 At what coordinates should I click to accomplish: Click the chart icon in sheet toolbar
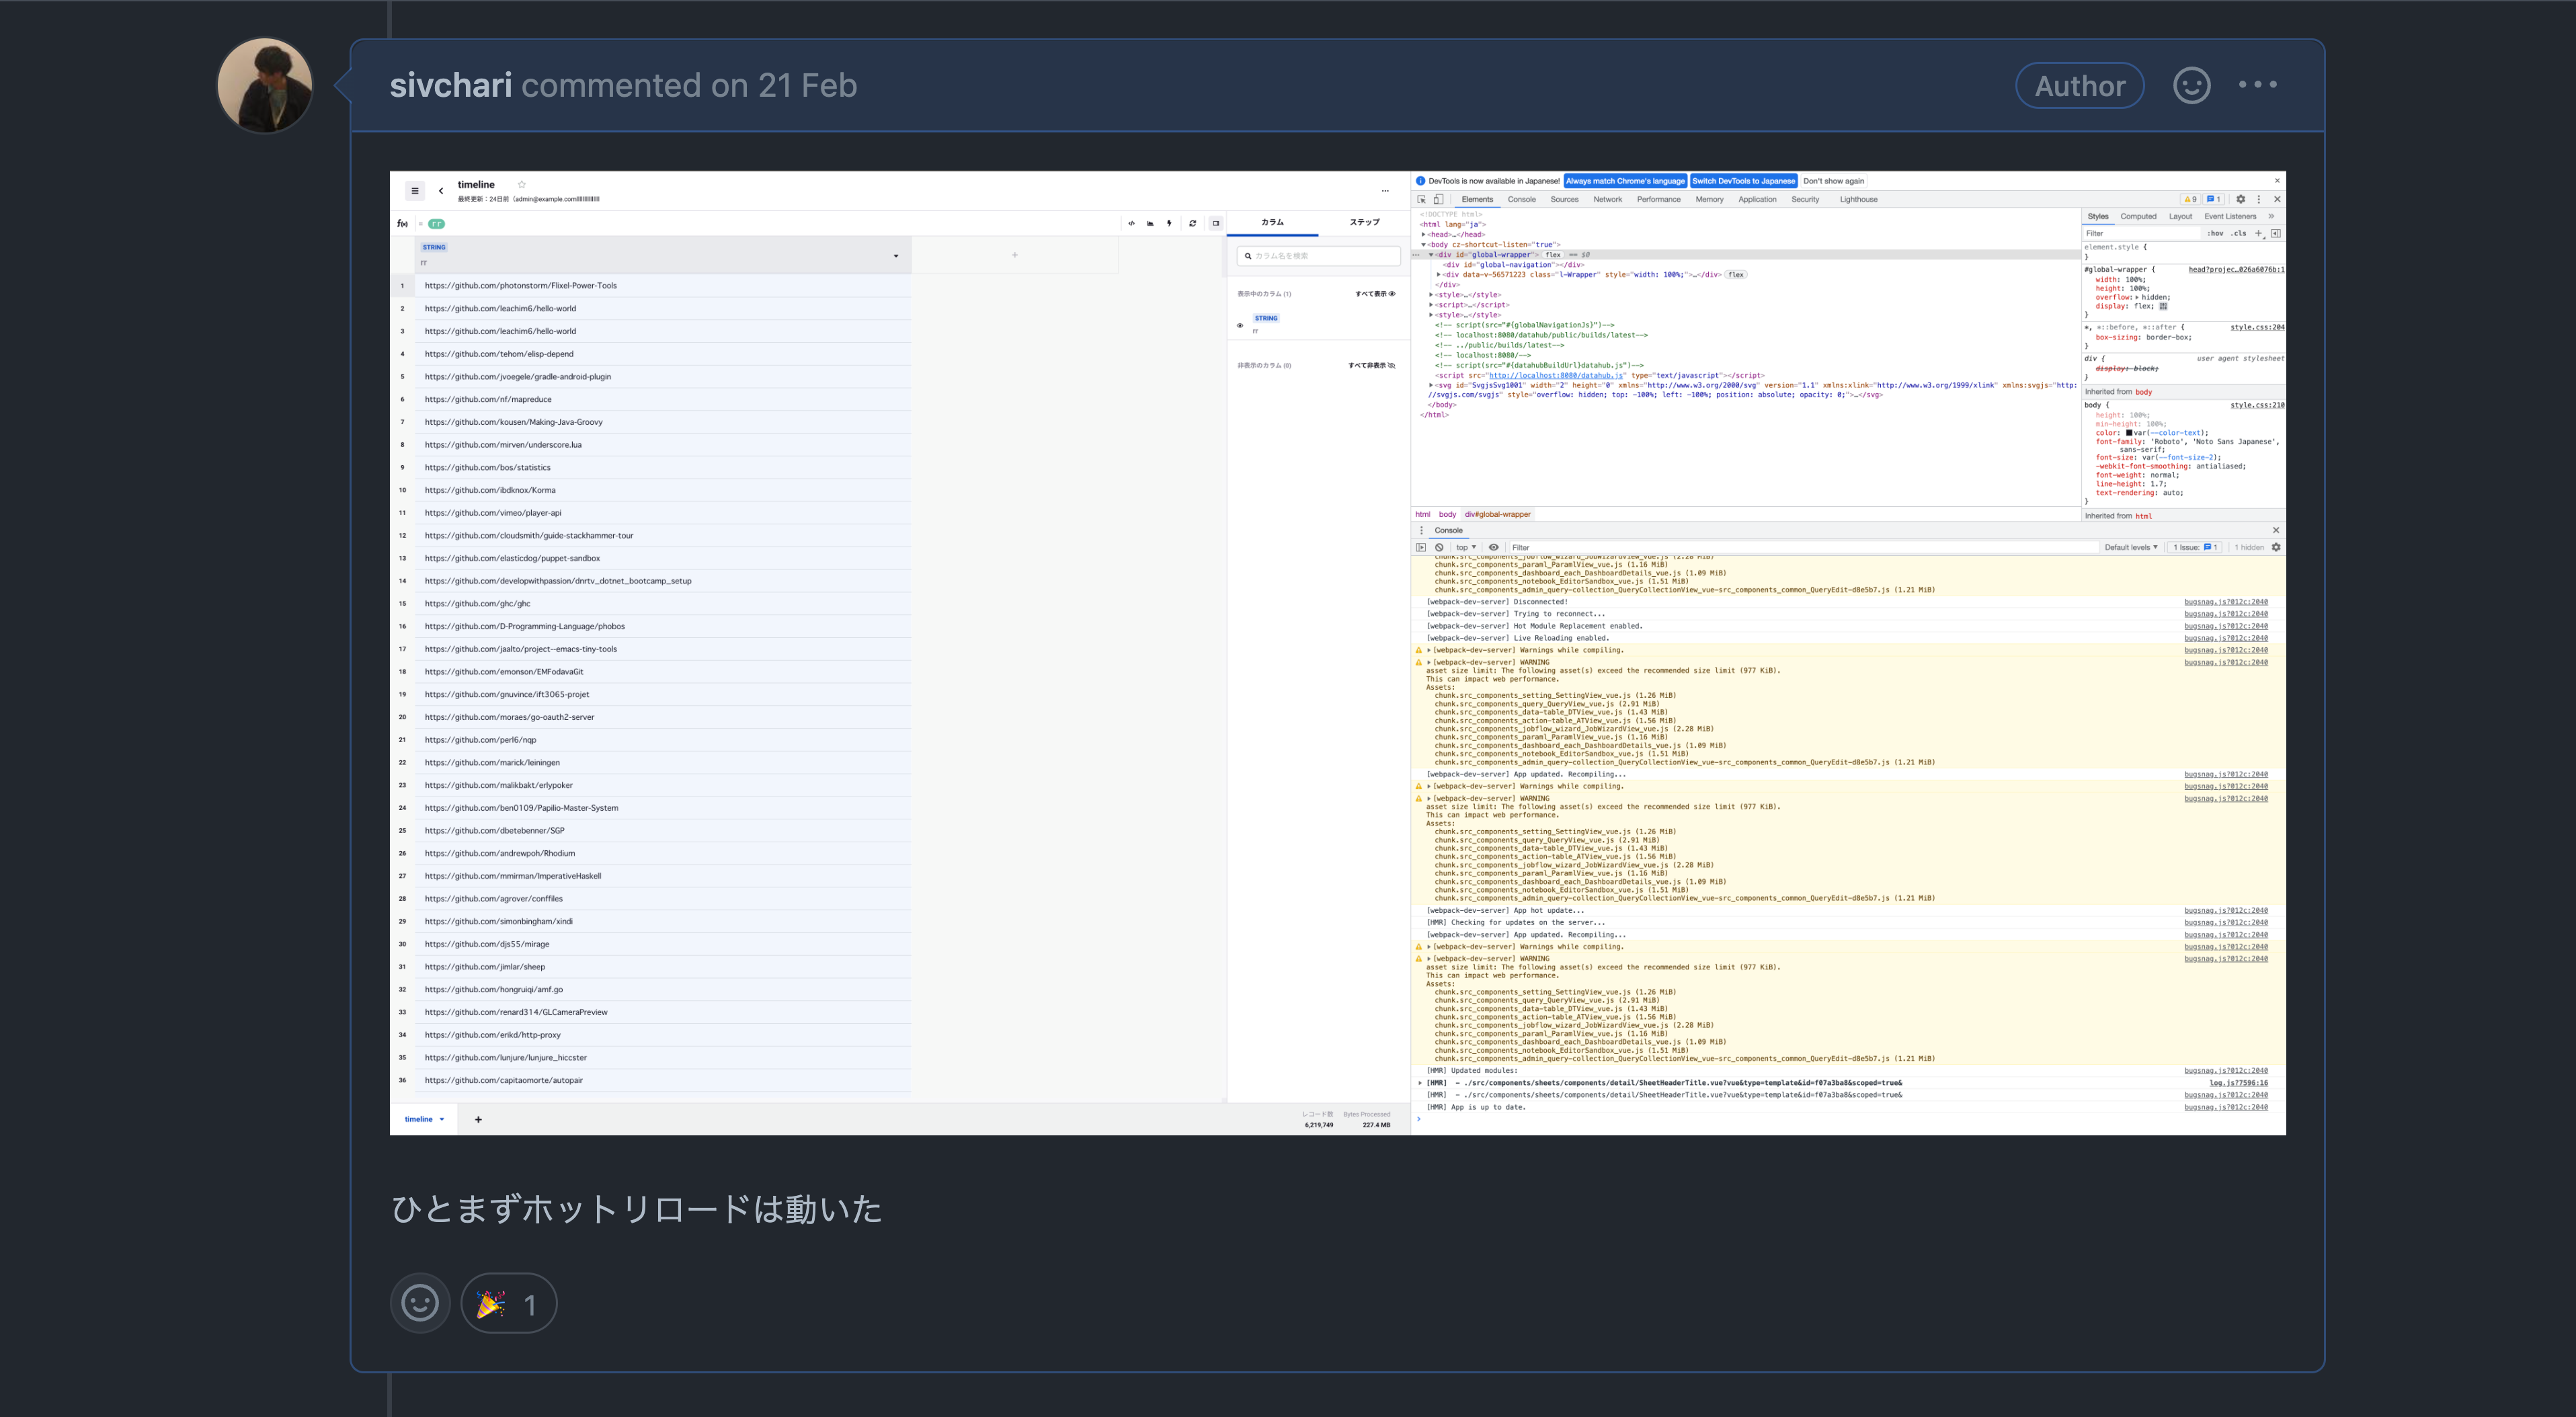(x=1150, y=223)
